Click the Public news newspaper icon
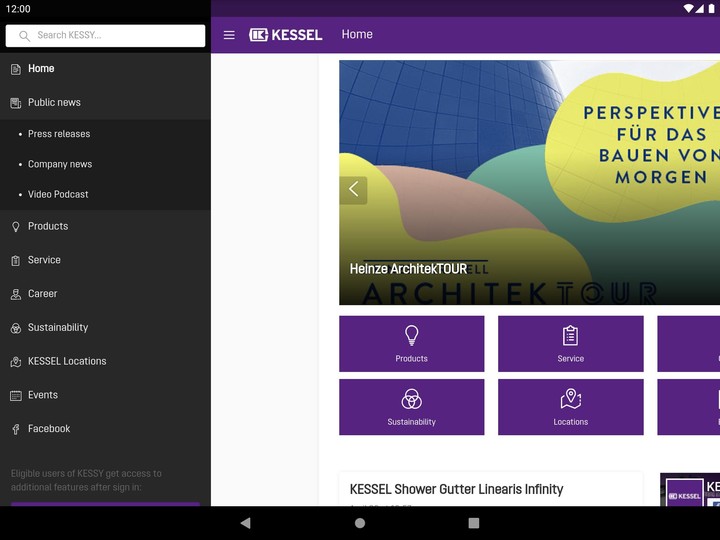The image size is (720, 540). 16,103
